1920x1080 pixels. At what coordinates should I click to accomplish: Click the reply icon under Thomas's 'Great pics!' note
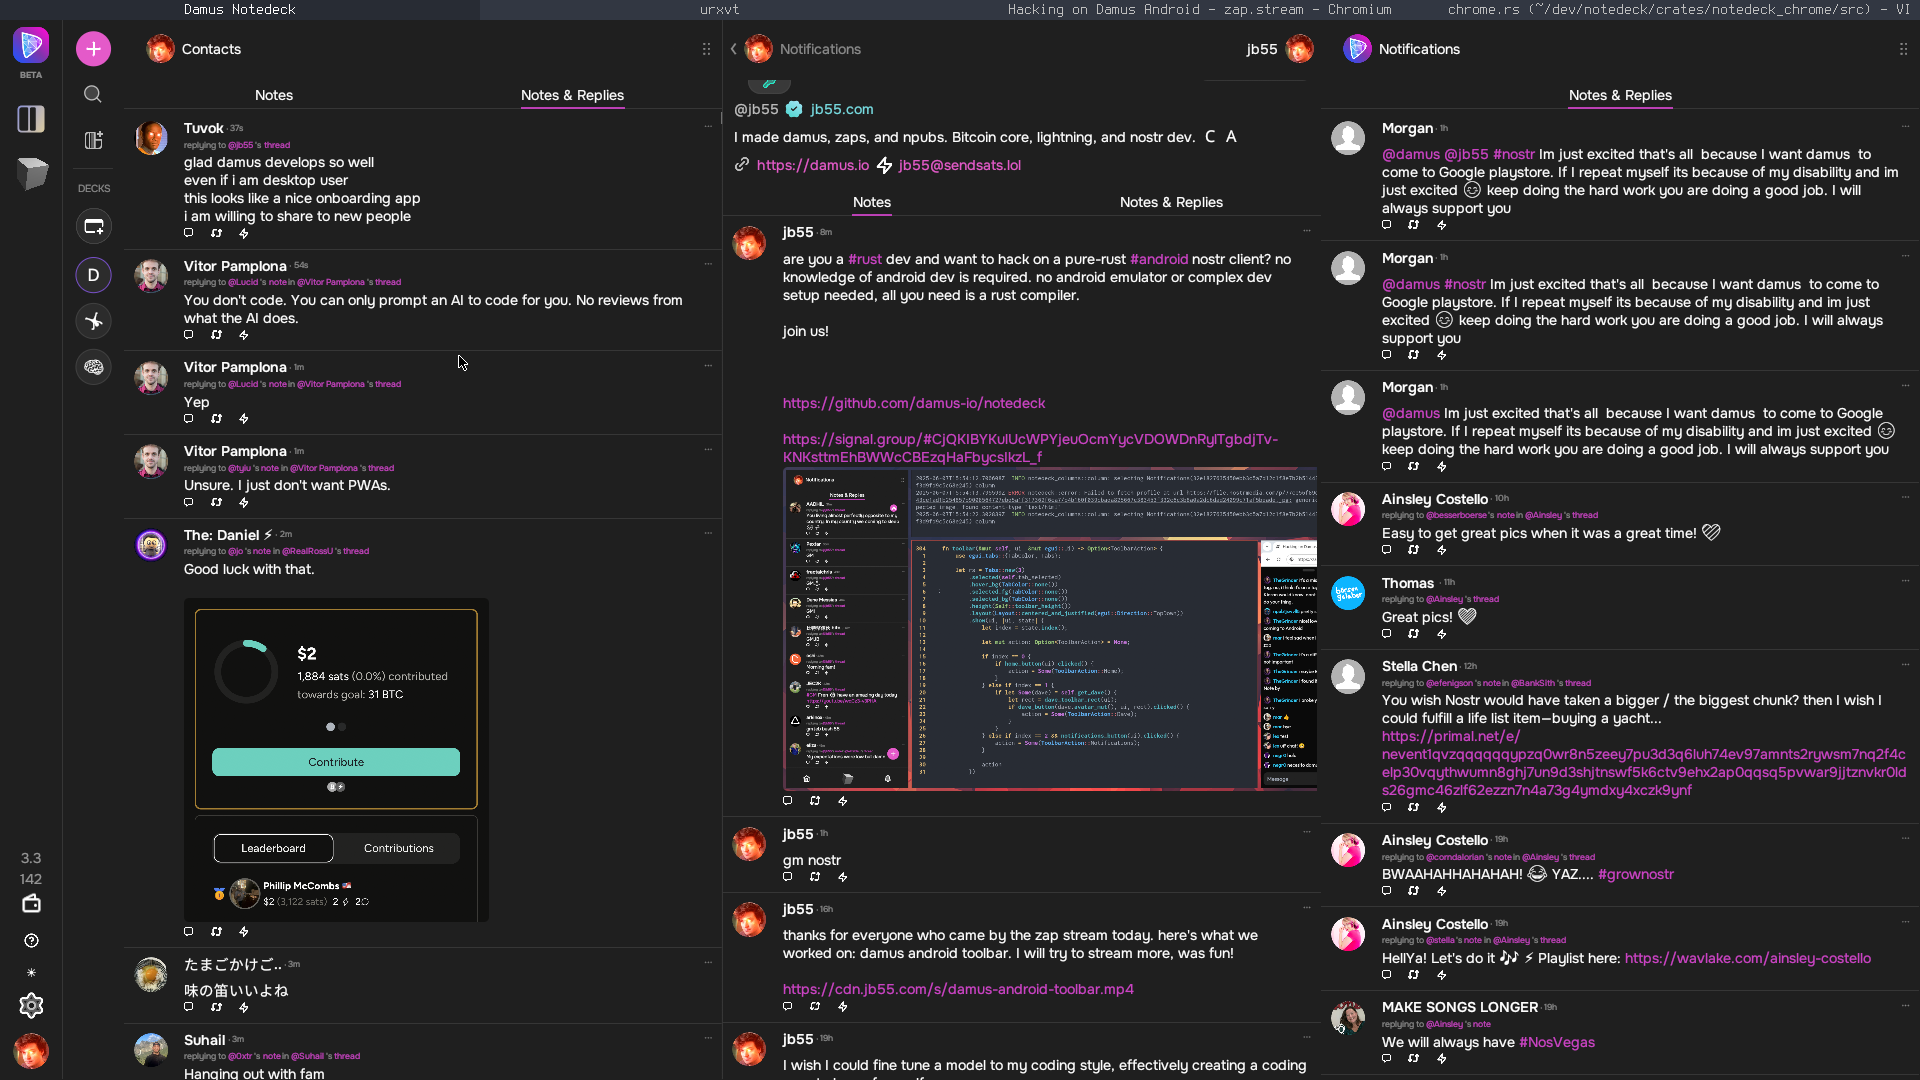pyautogui.click(x=1386, y=634)
